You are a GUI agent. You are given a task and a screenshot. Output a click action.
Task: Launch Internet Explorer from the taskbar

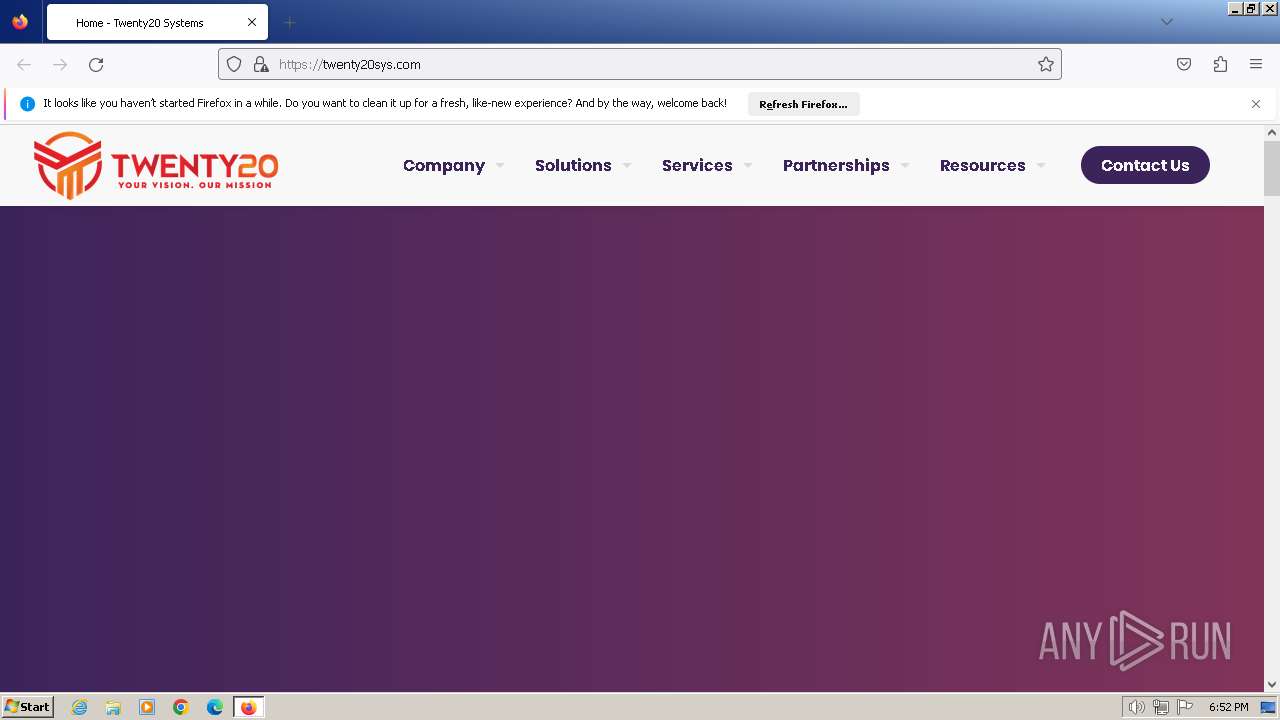79,707
